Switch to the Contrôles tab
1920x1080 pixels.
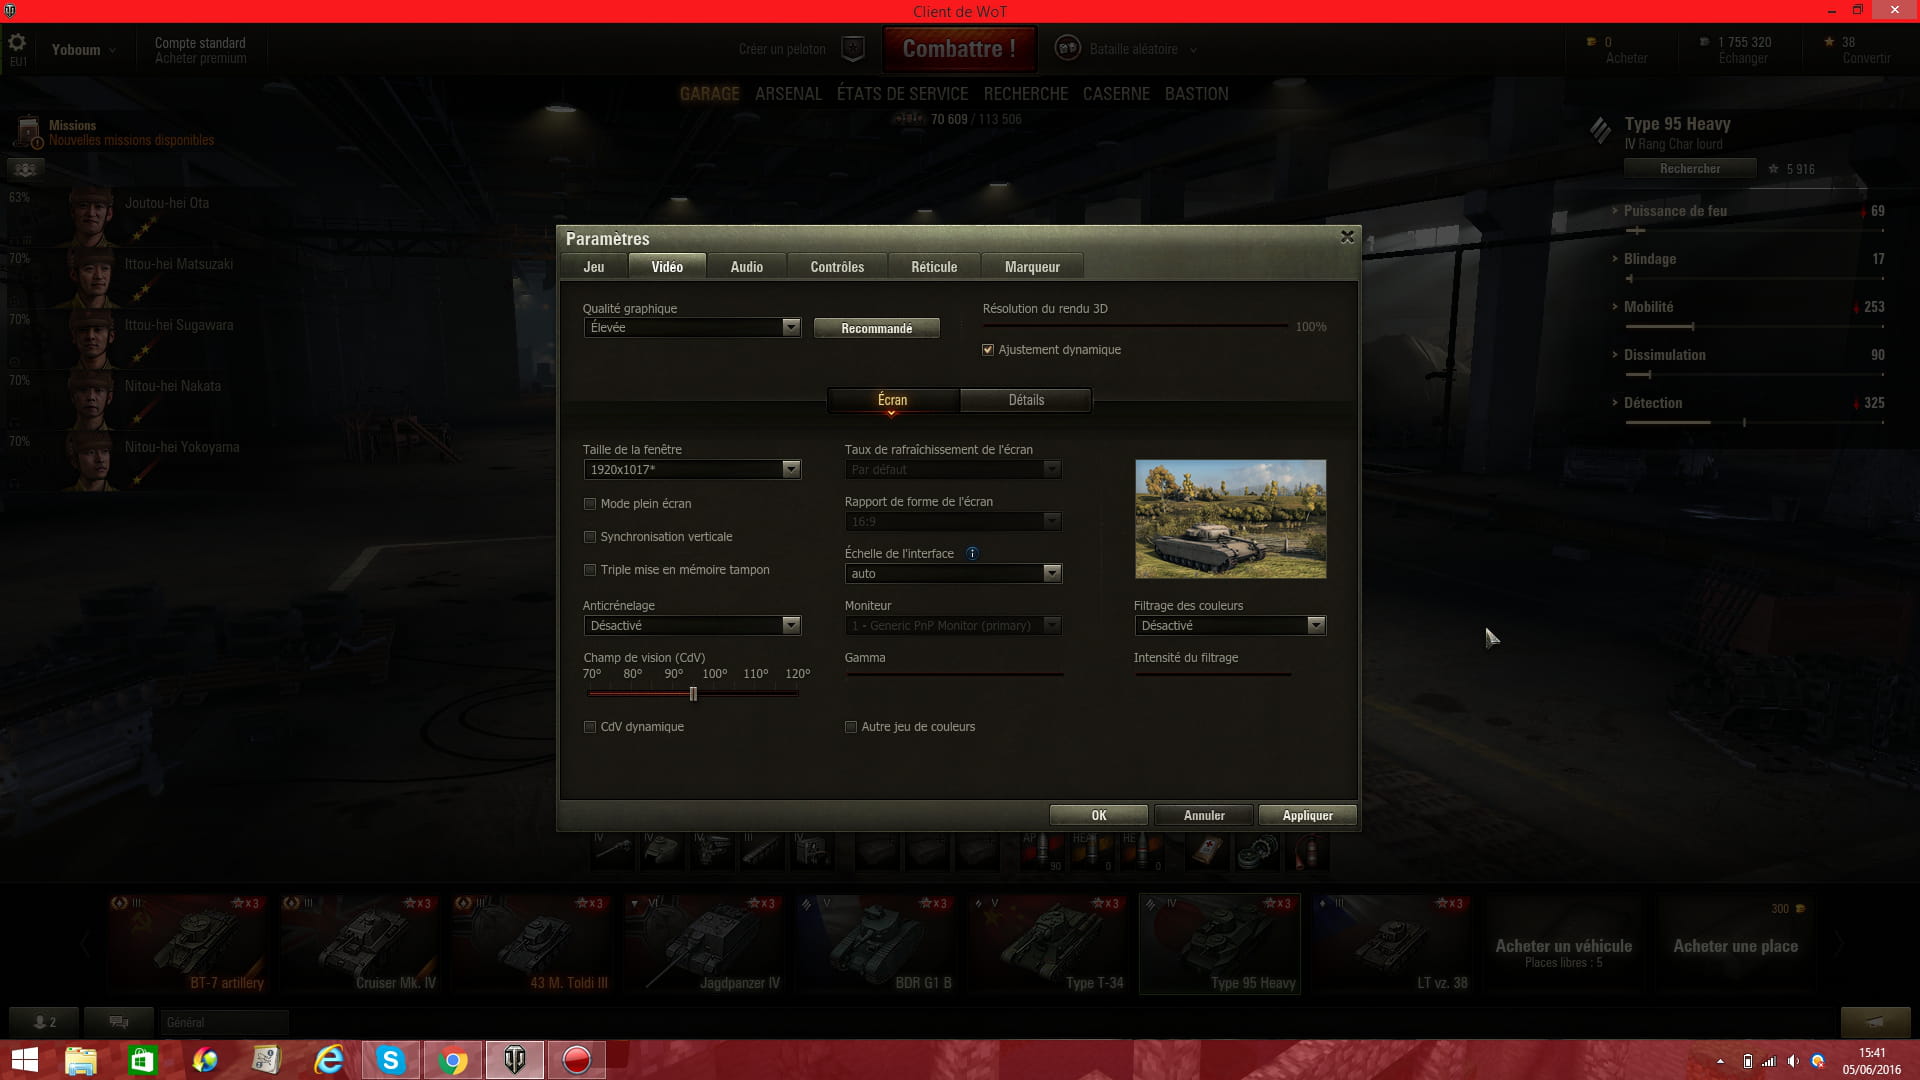(837, 267)
